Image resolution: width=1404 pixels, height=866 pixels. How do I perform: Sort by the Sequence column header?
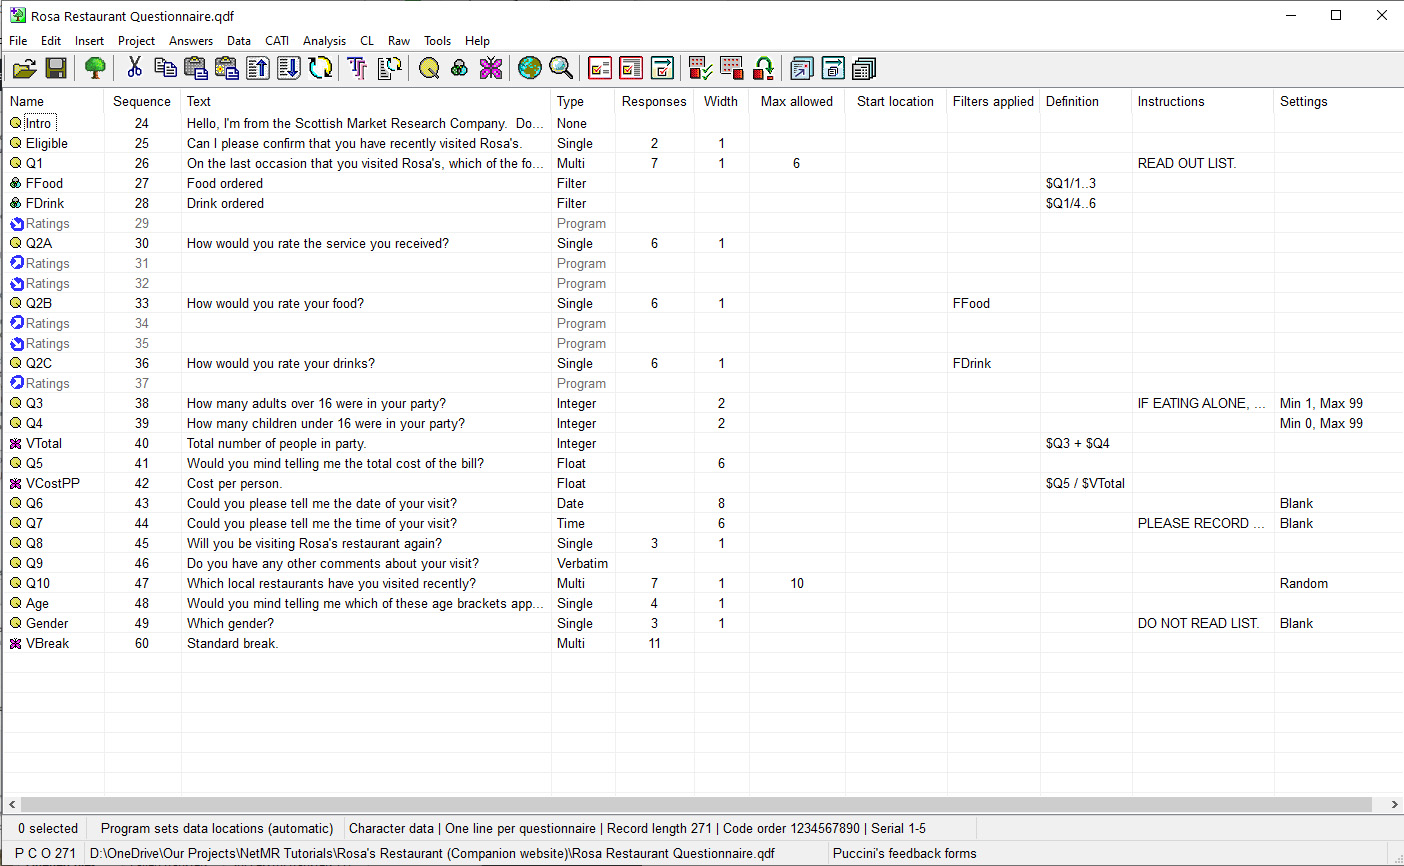click(141, 101)
